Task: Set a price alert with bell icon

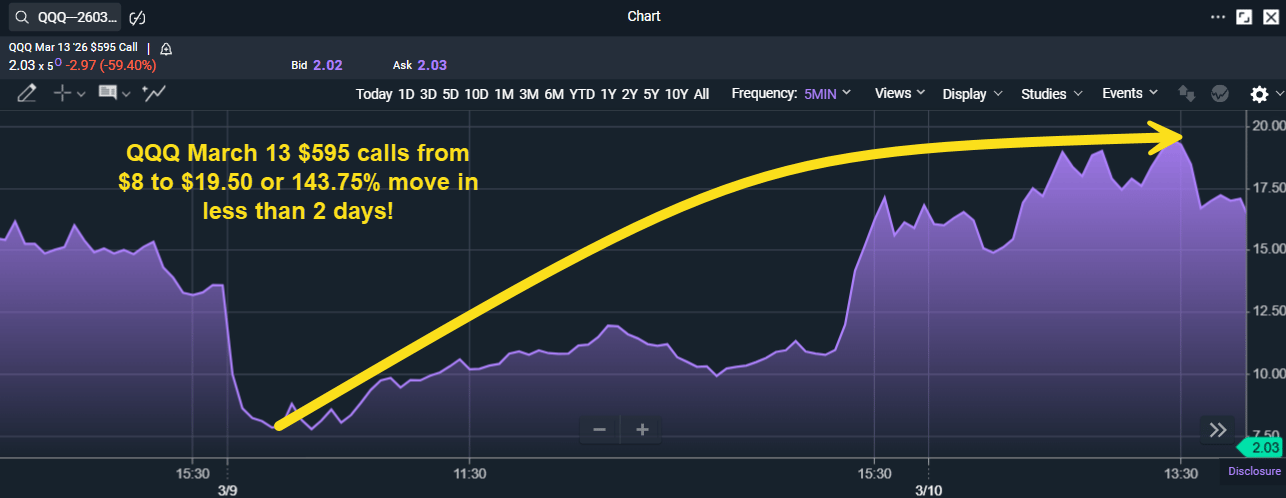Action: pyautogui.click(x=166, y=48)
